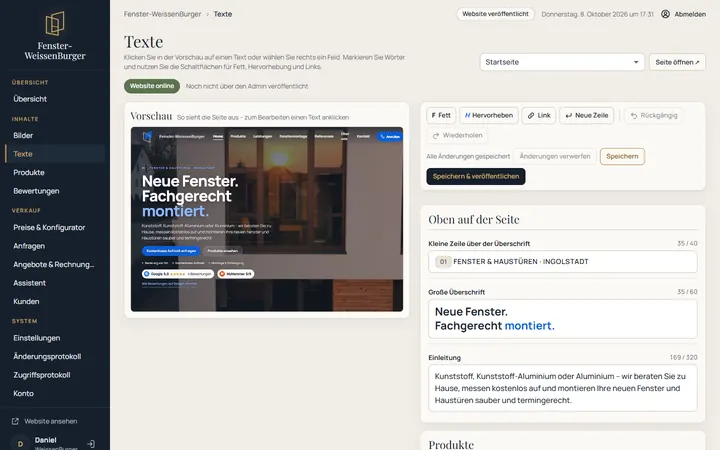The width and height of the screenshot is (720, 450).
Task: Click Änderungen verwerfen button
Action: [x=555, y=156]
